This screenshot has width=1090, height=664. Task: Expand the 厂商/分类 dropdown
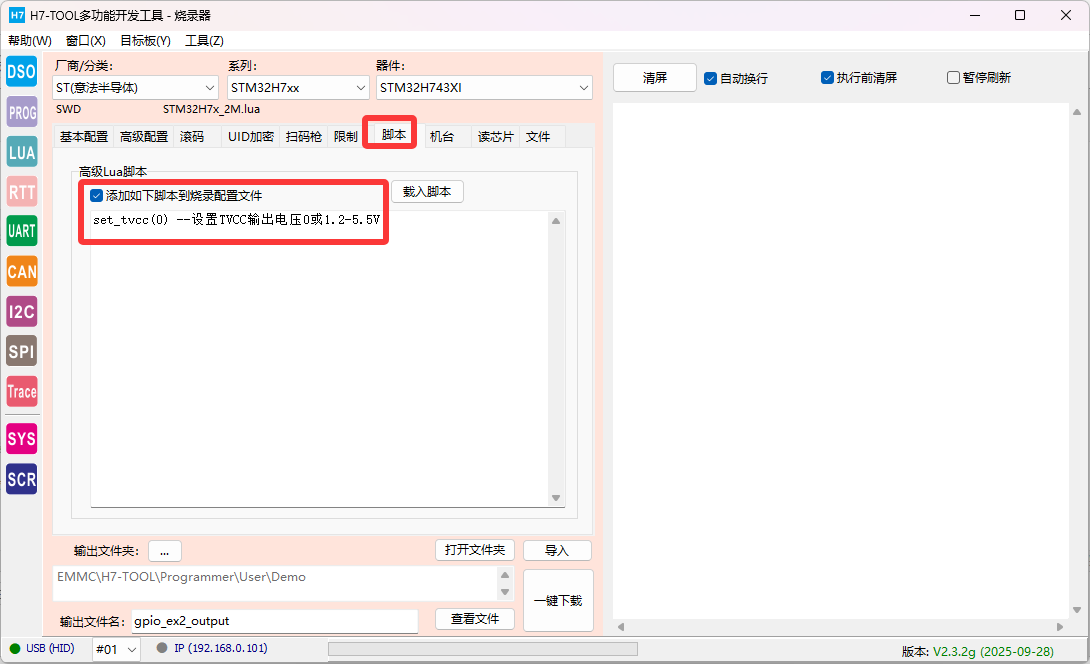pyautogui.click(x=135, y=88)
